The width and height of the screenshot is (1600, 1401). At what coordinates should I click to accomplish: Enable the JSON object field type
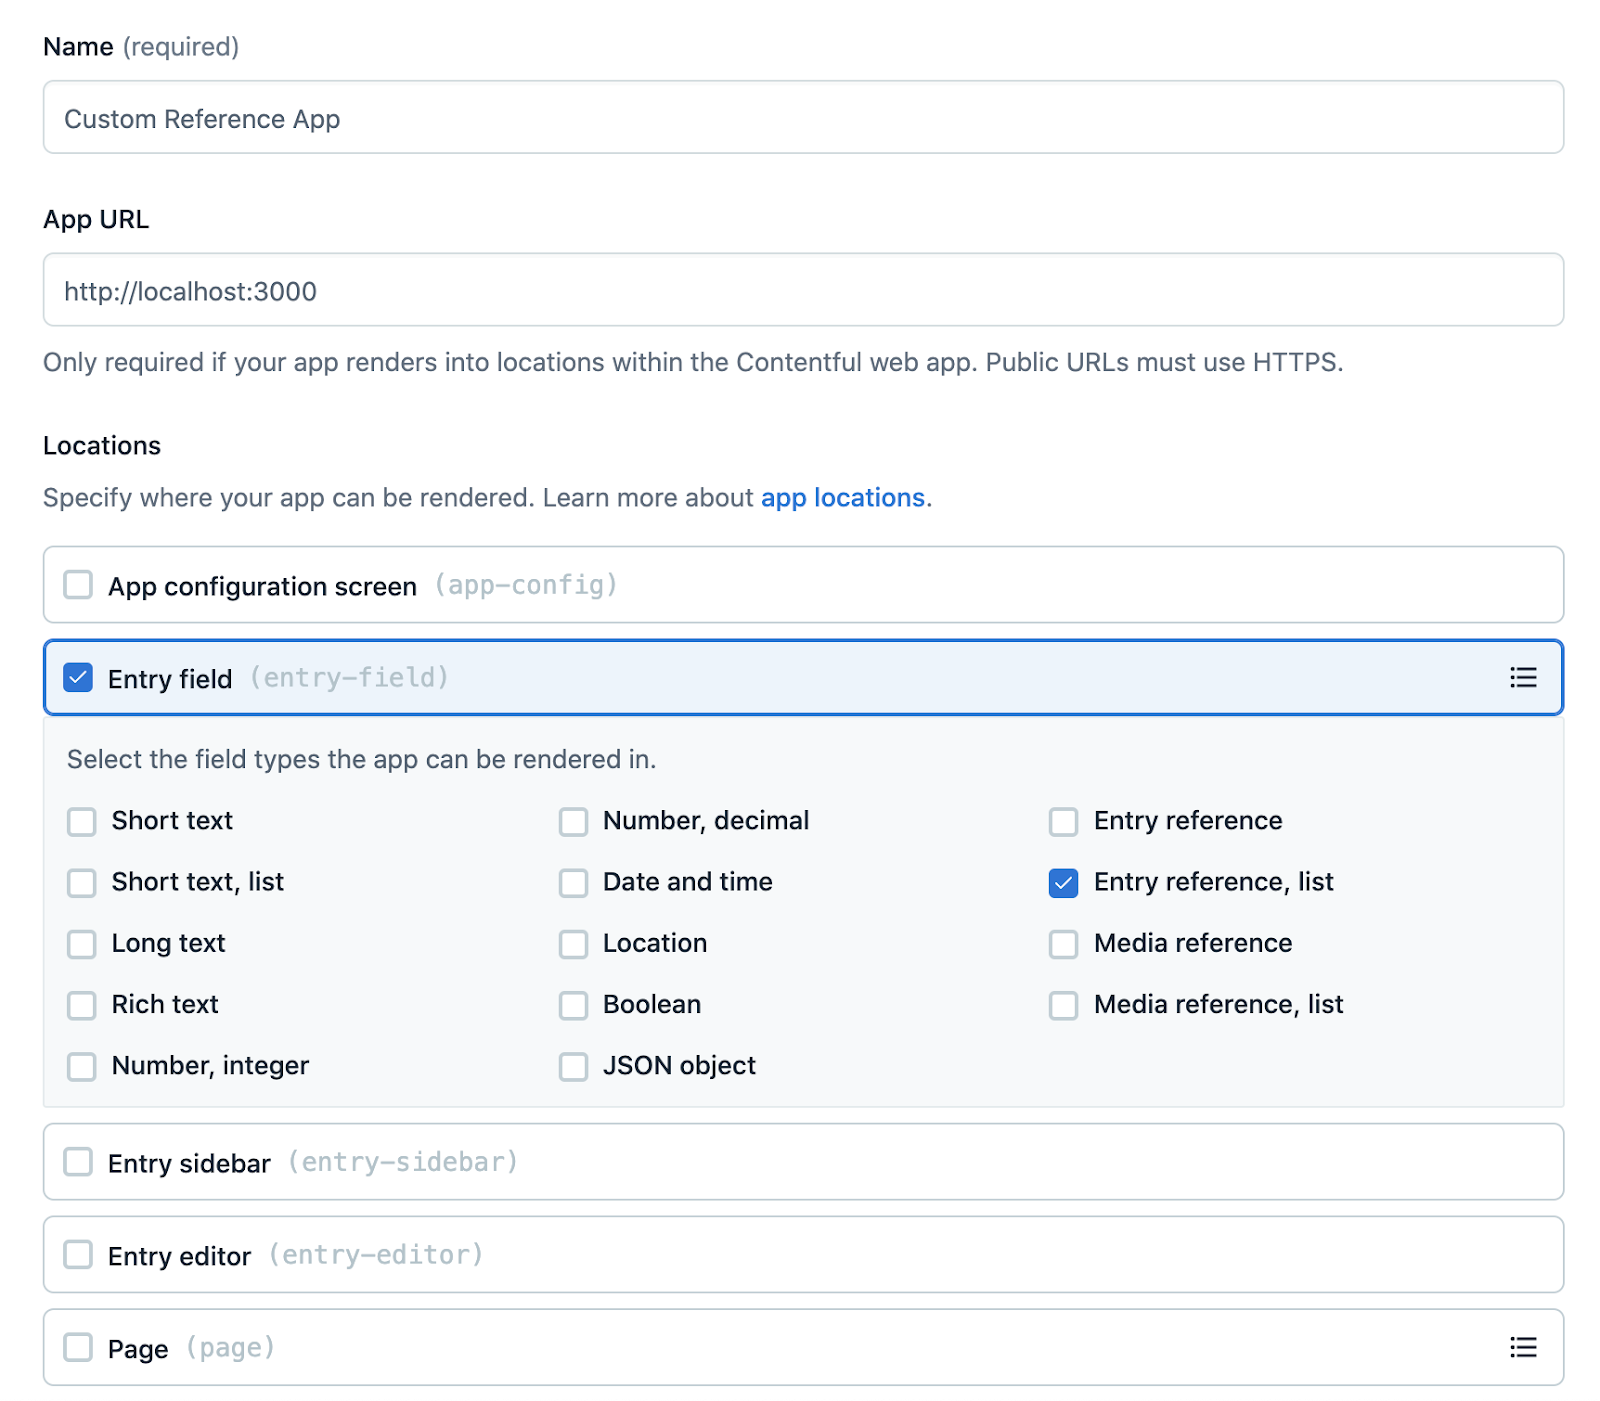click(573, 1067)
